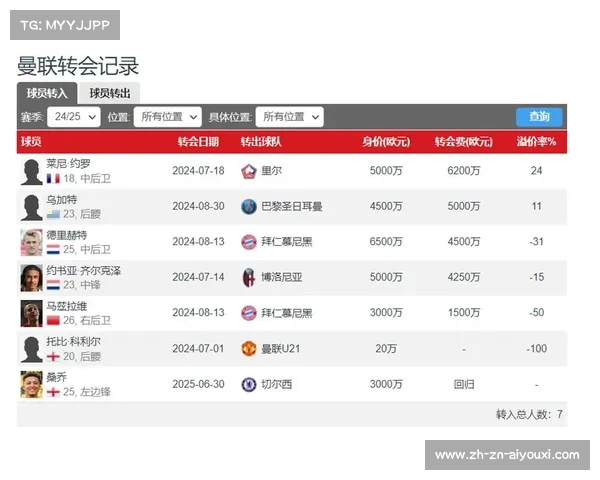Open player name 乌加特
This screenshot has width=600, height=480.
click(62, 199)
